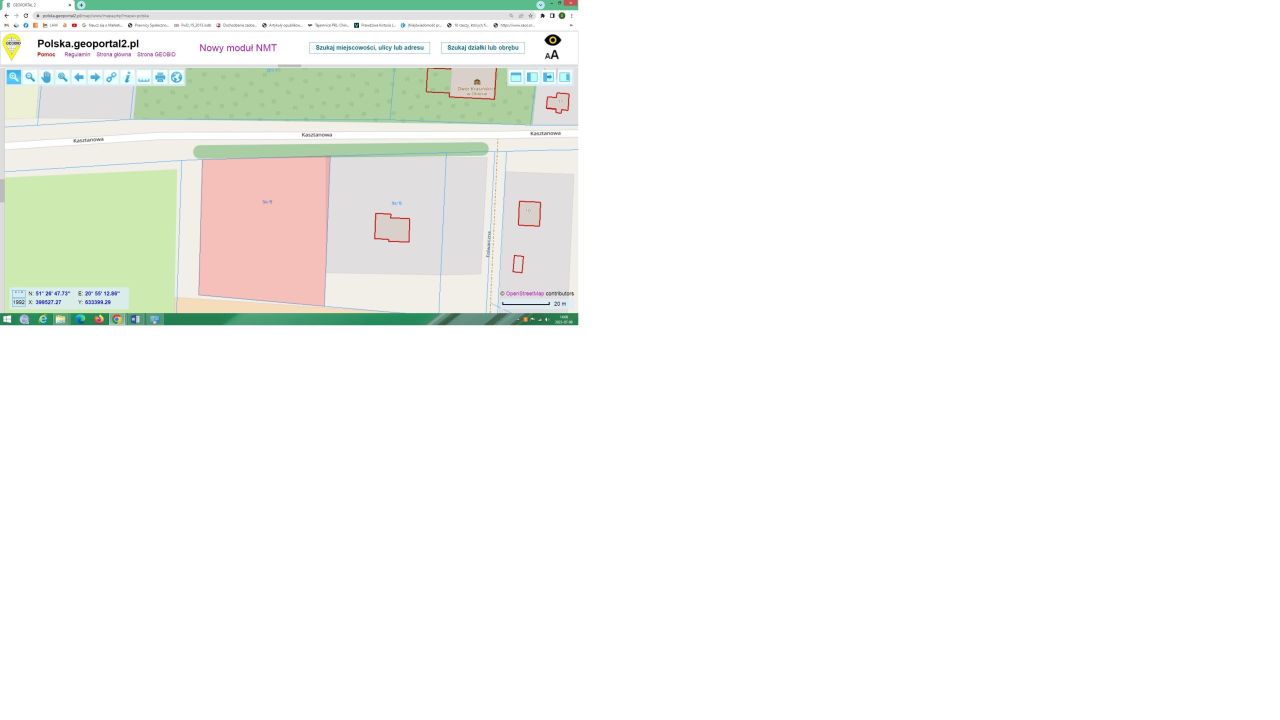Image resolution: width=1280 pixels, height=720 pixels.
Task: Open the Pomoc link
Action: [x=46, y=54]
